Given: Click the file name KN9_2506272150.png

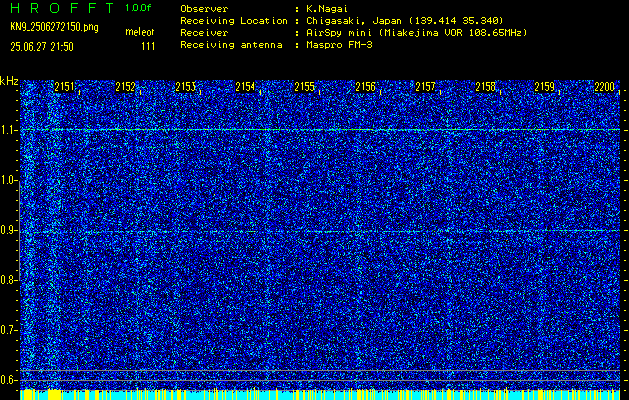Looking at the screenshot, I should tap(55, 27).
